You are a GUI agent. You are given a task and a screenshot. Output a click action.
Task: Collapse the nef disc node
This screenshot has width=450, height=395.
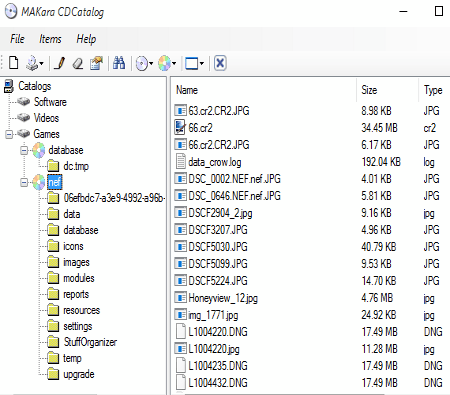tap(24, 182)
